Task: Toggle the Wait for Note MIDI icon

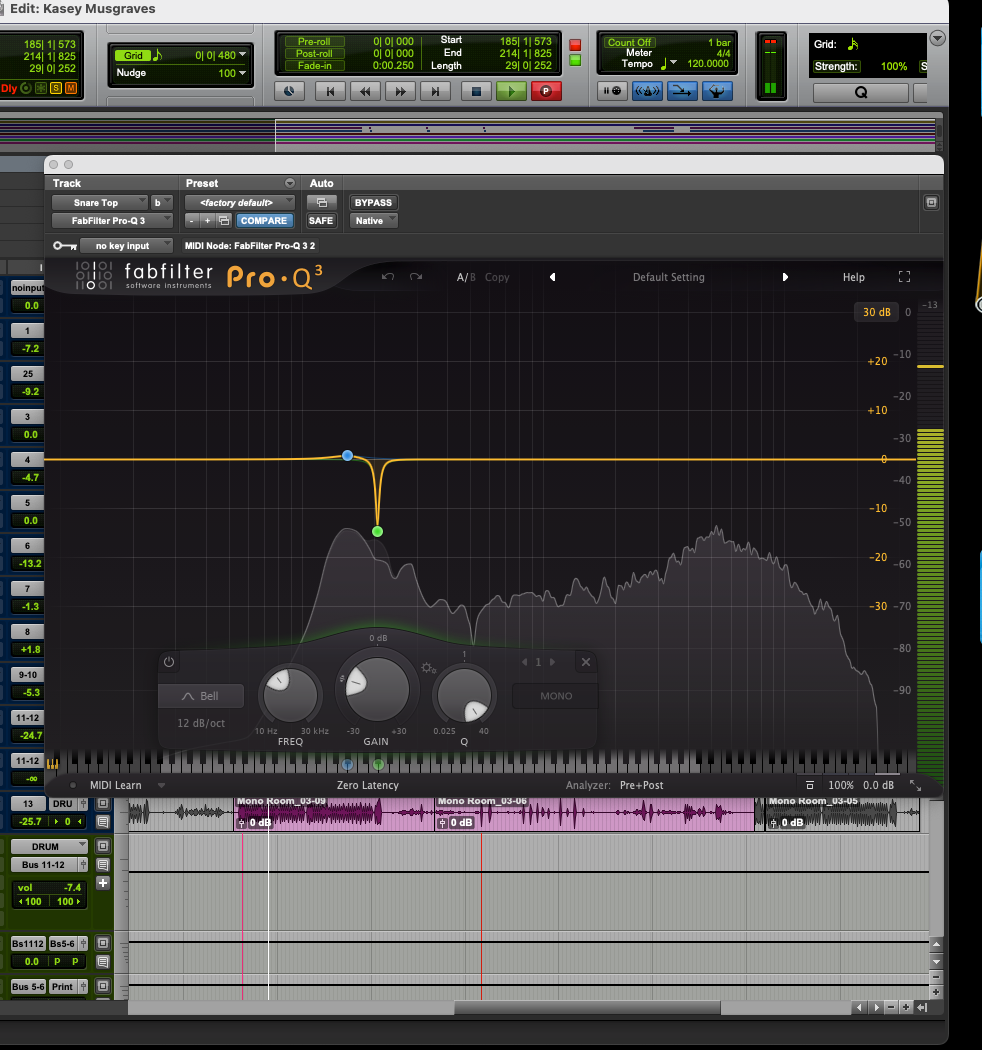Action: point(612,91)
